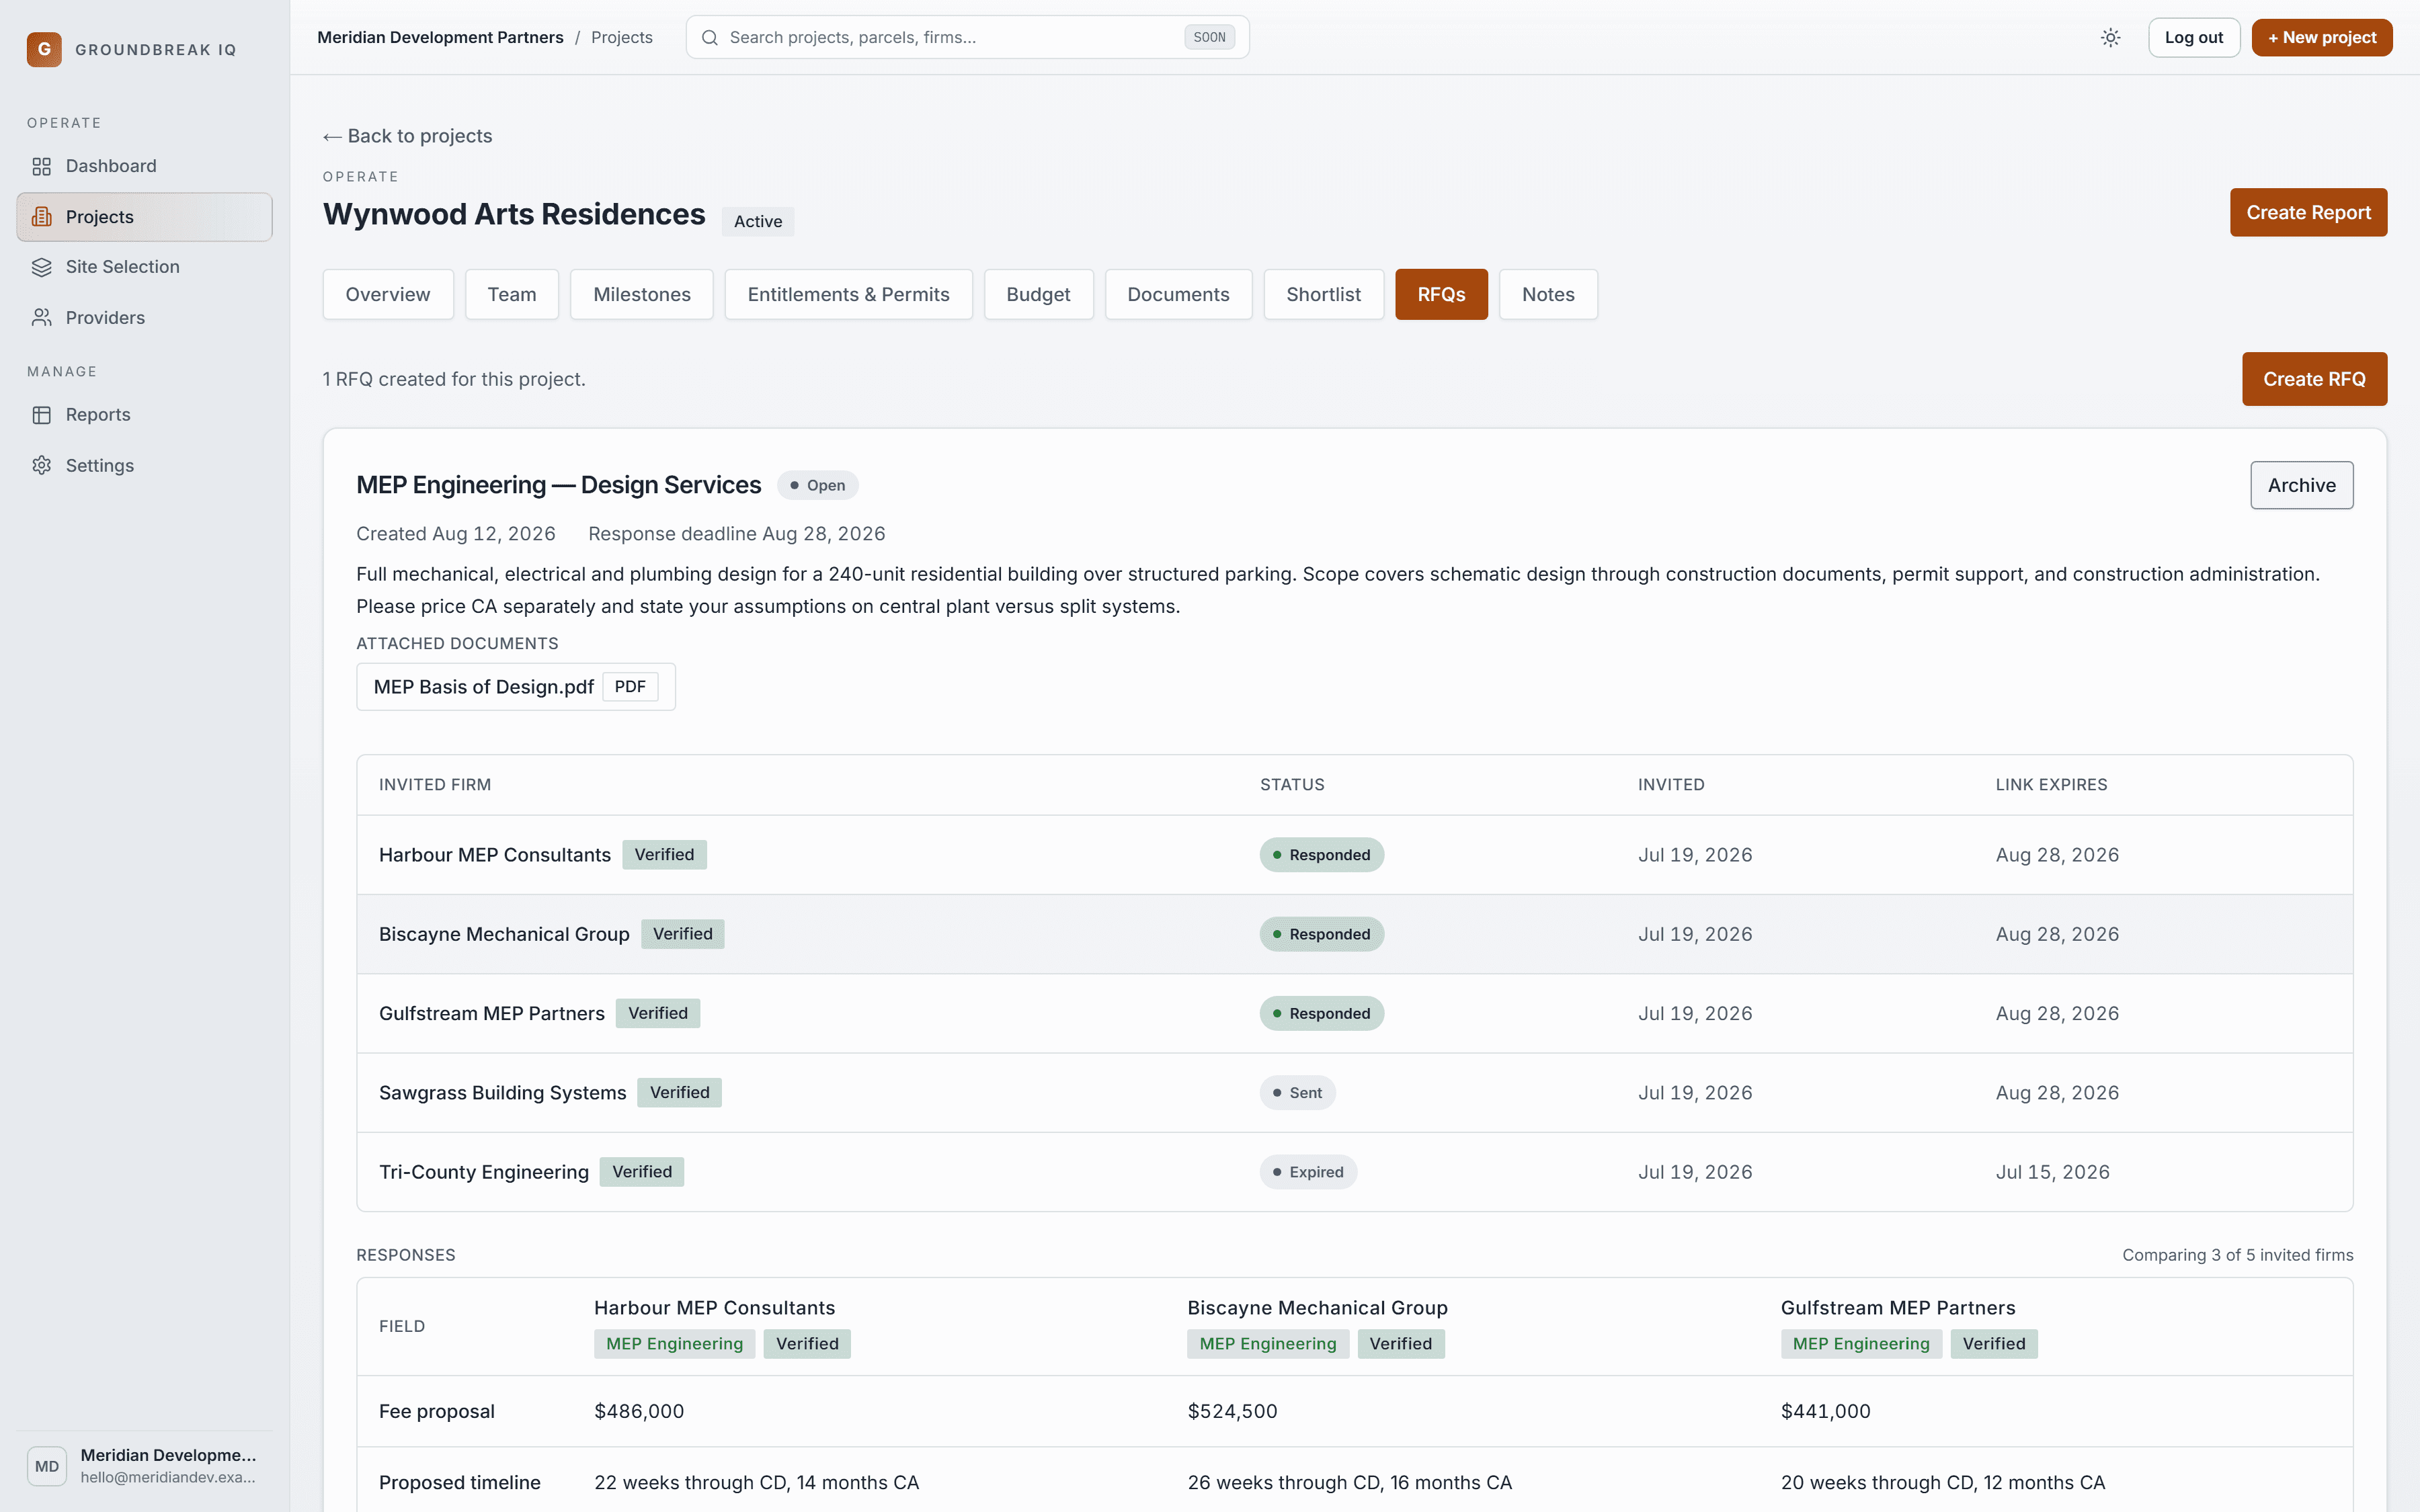Focus the search projects input field
Screen dimensions: 2420x1512
[967, 38]
